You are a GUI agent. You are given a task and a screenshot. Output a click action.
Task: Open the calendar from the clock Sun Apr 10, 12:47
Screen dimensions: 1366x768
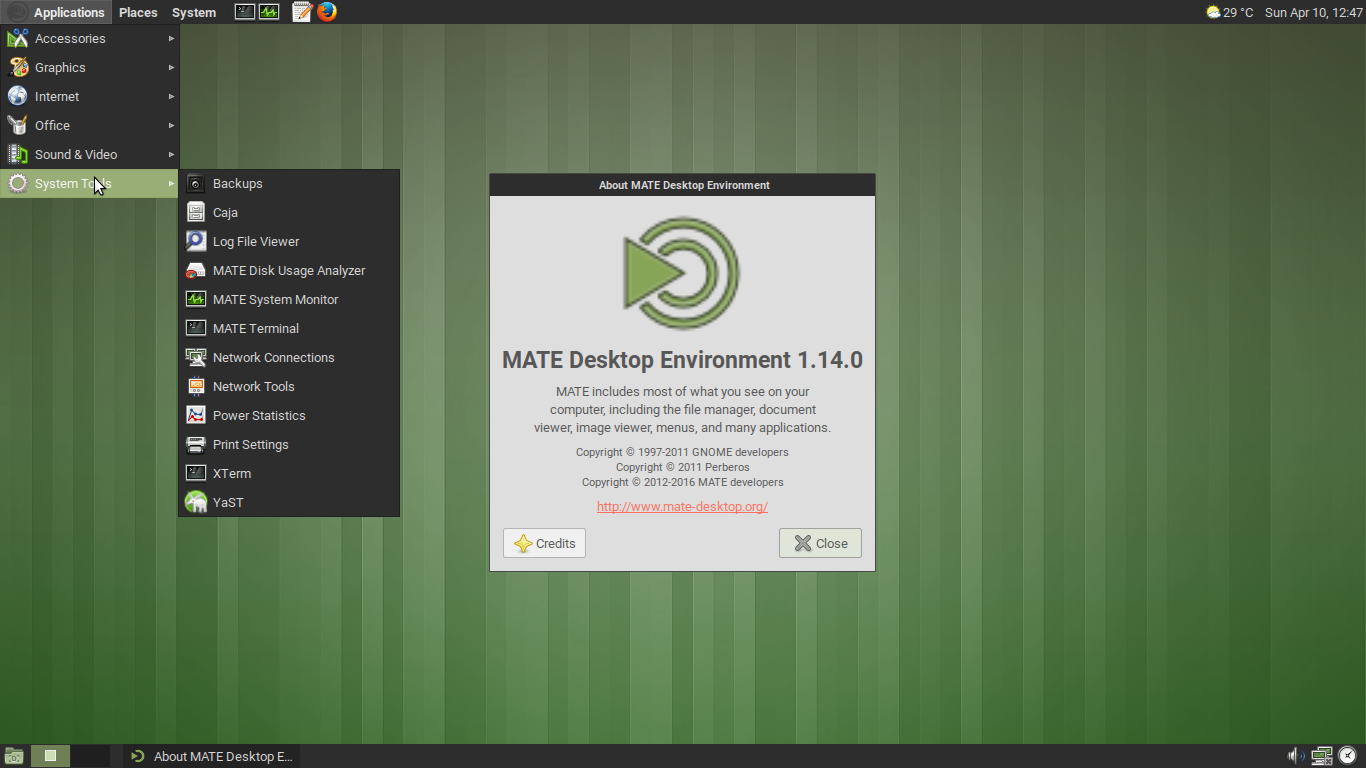[x=1314, y=12]
